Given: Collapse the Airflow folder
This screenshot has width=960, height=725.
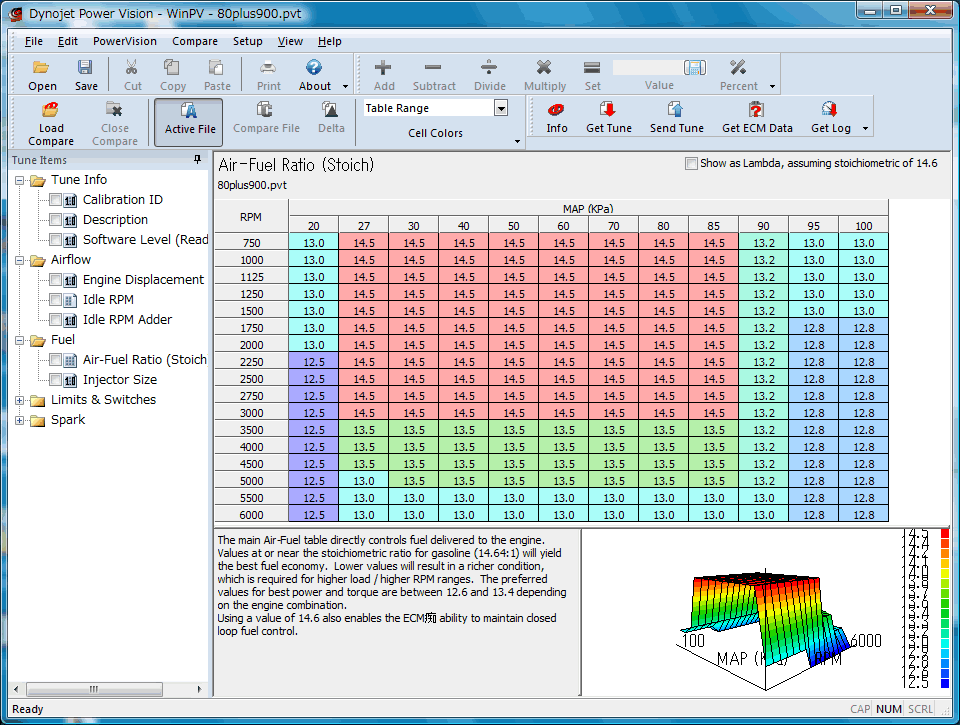Looking at the screenshot, I should coord(20,260).
